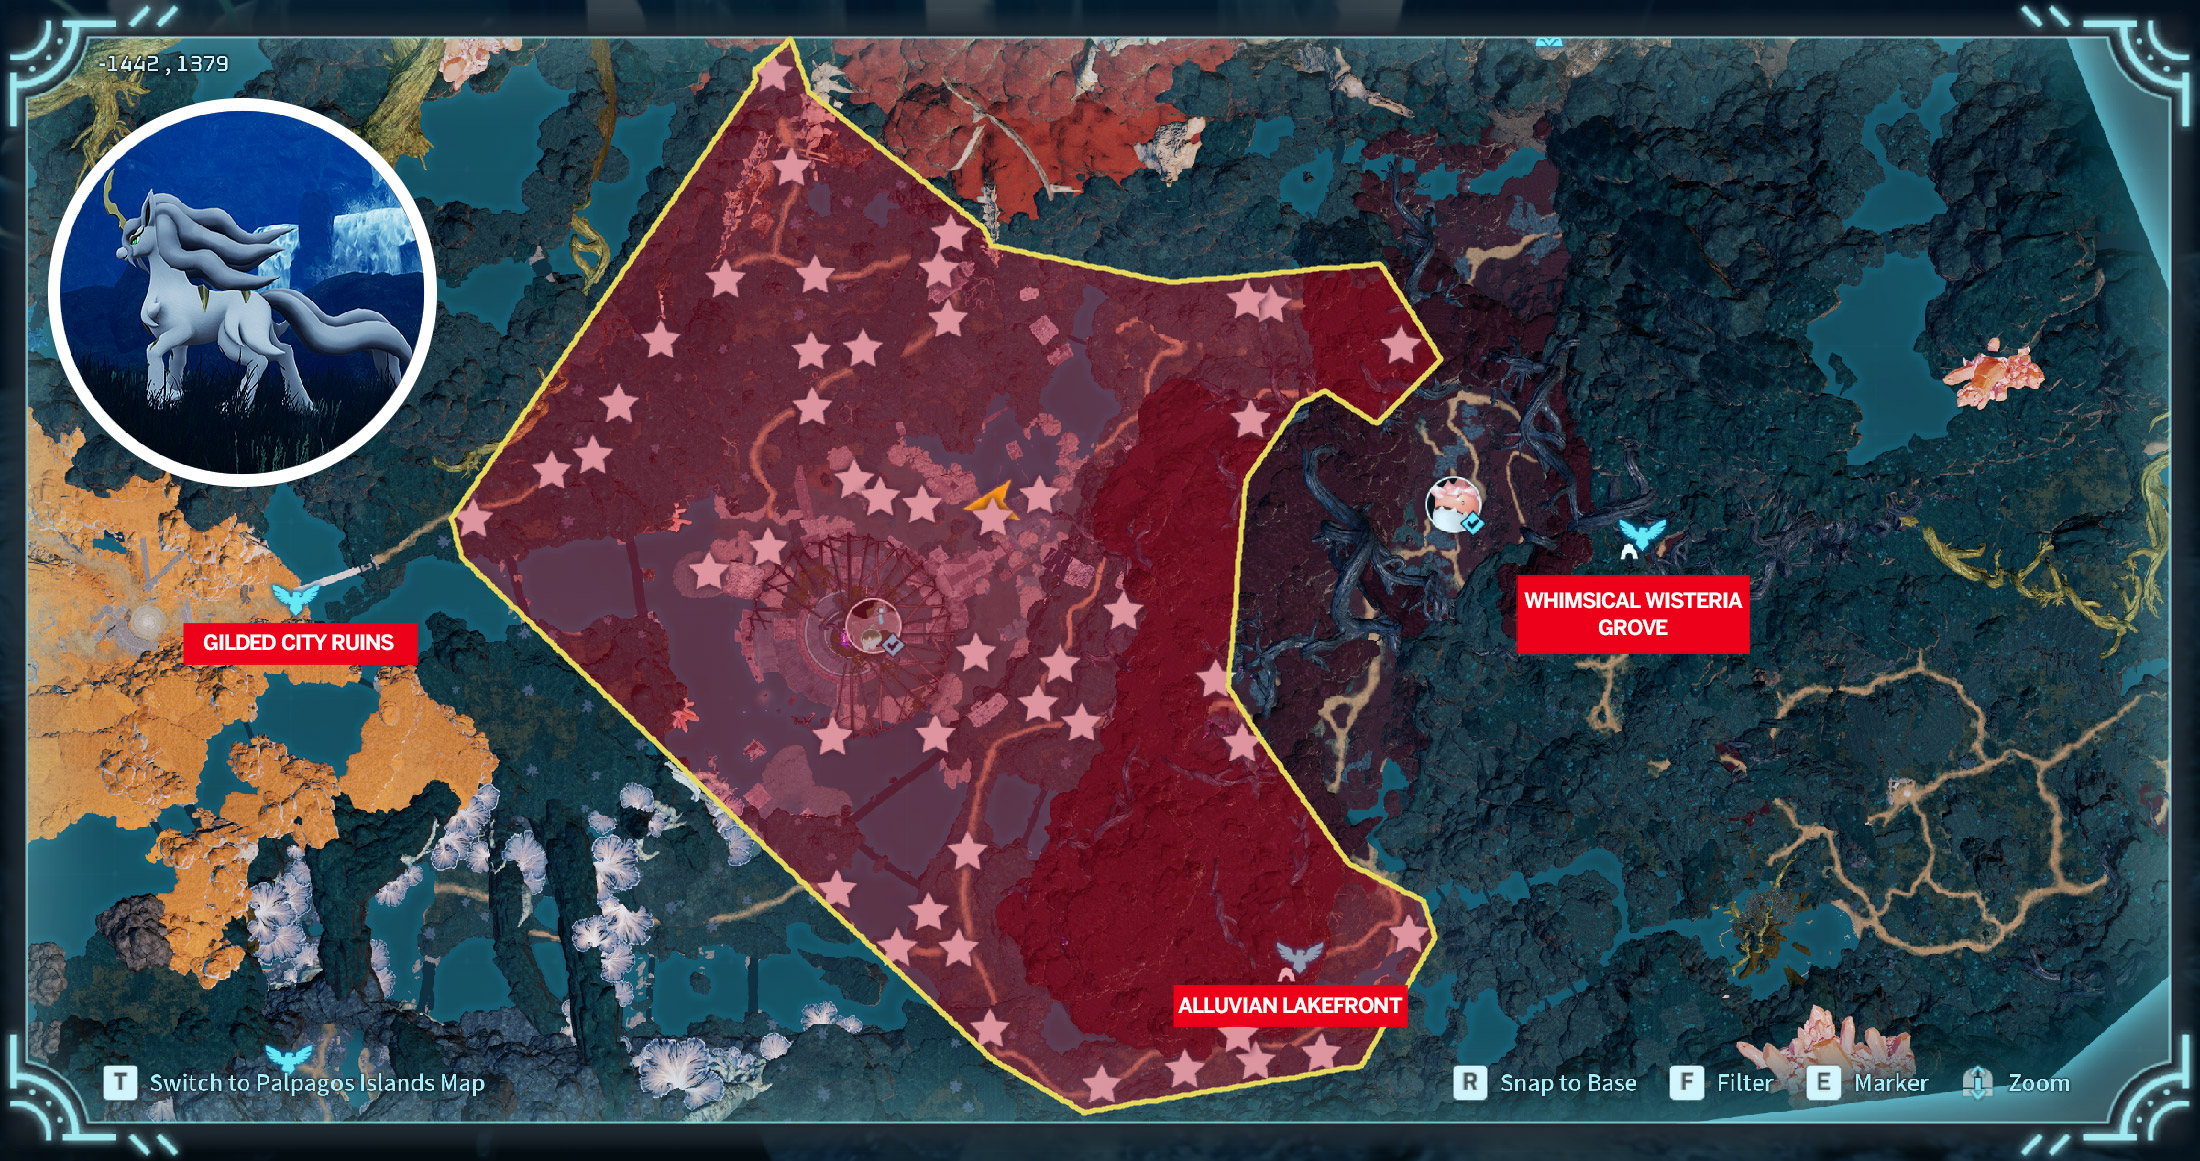The height and width of the screenshot is (1161, 2200).
Task: Click the GILDED CITY RUINS label
Action: tap(299, 643)
